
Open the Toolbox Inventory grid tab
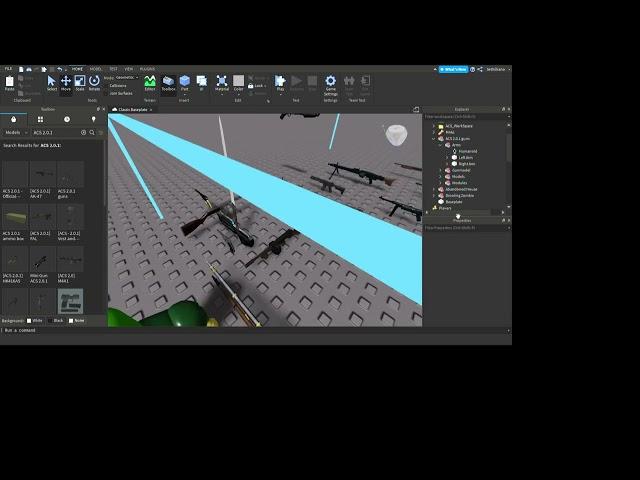tap(40, 119)
